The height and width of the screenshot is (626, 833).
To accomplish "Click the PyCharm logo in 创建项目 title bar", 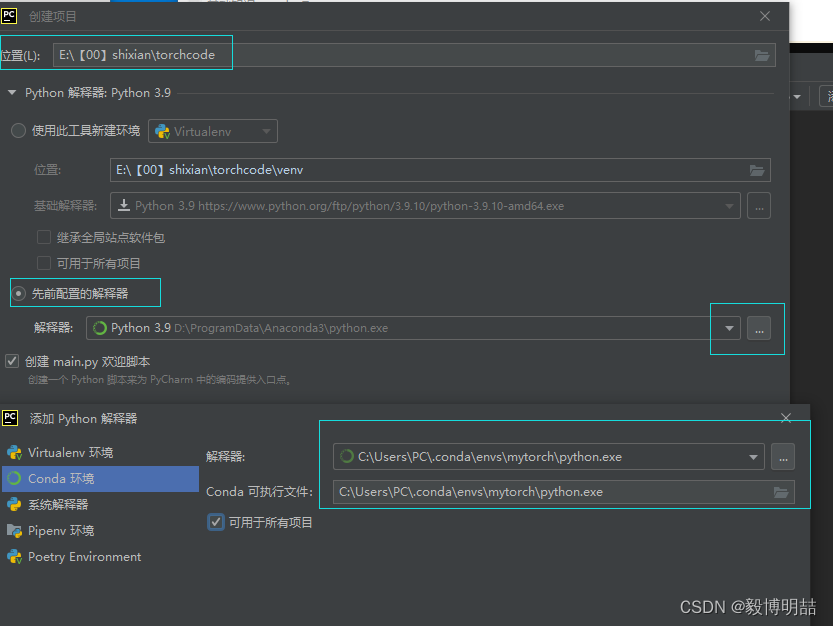I will (9, 16).
